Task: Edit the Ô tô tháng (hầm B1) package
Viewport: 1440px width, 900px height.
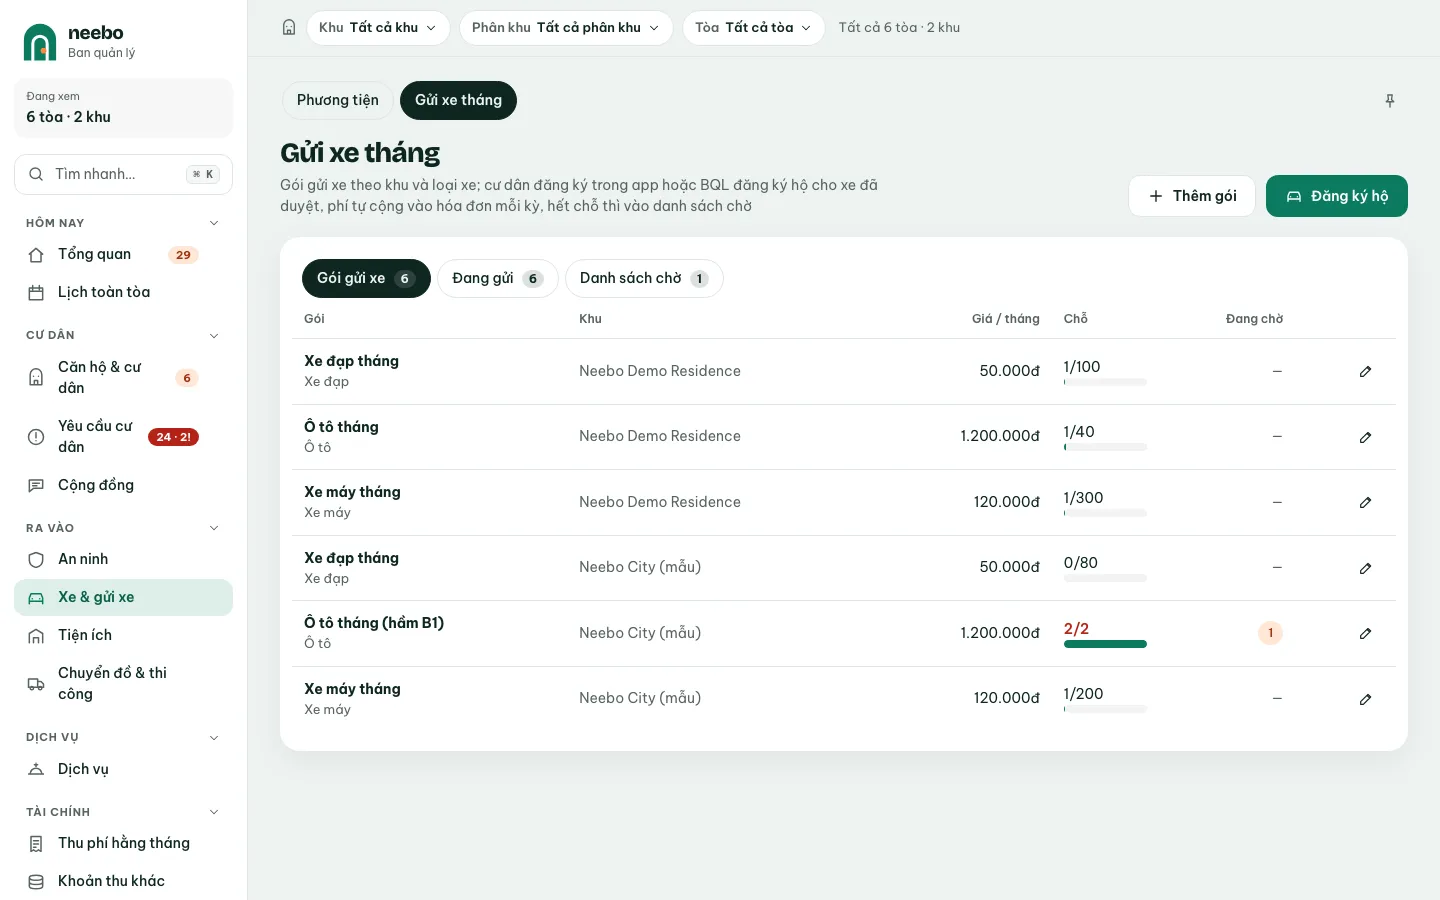Action: [1365, 634]
